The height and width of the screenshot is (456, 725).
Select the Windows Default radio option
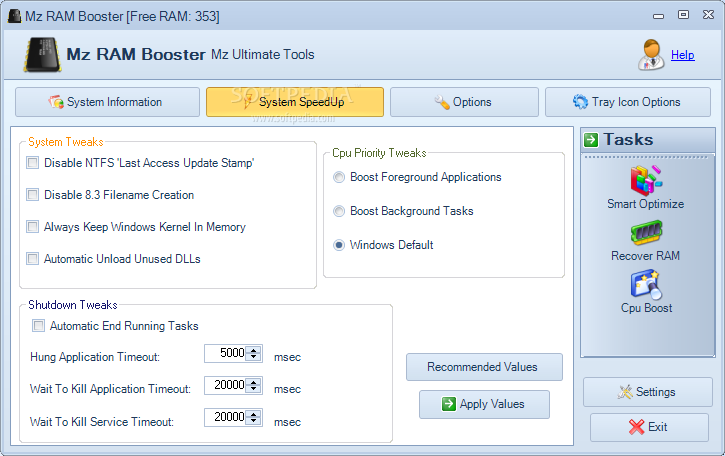pos(339,245)
